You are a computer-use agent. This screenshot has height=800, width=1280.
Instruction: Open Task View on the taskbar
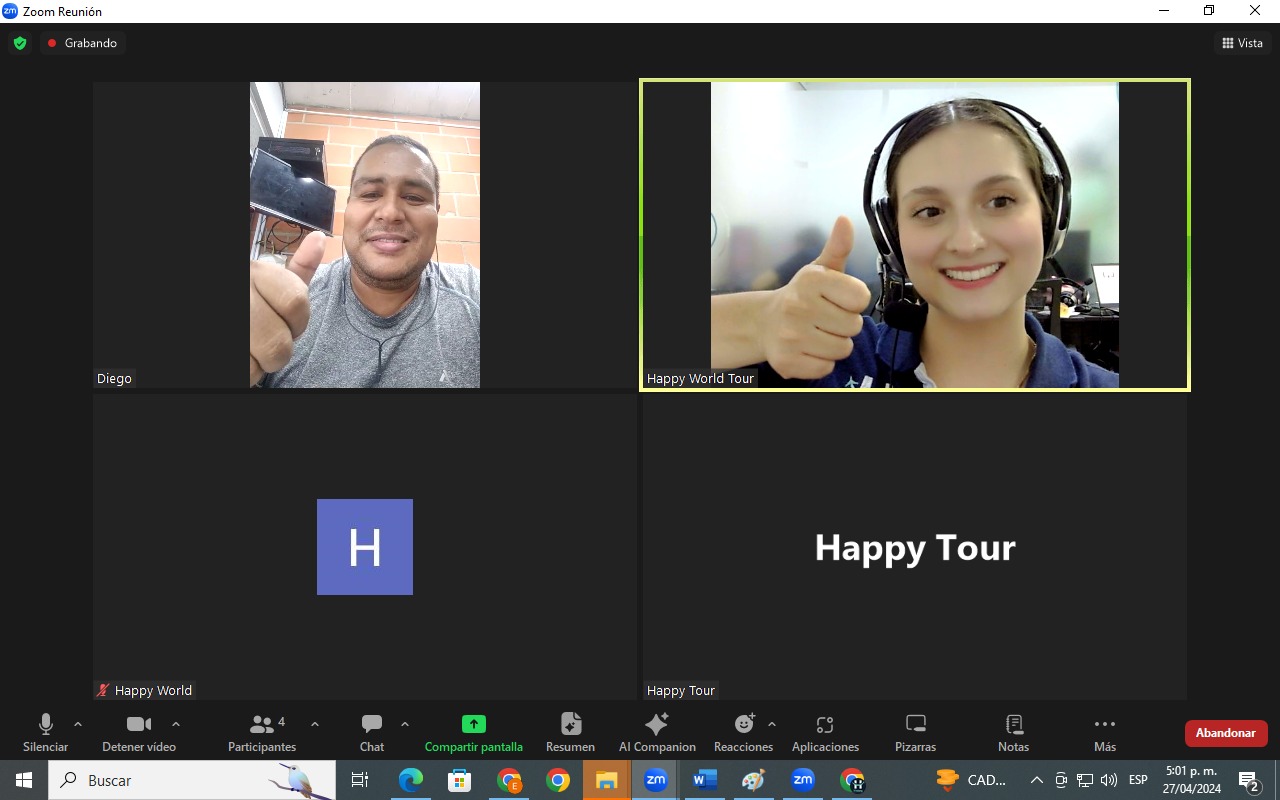coord(360,780)
